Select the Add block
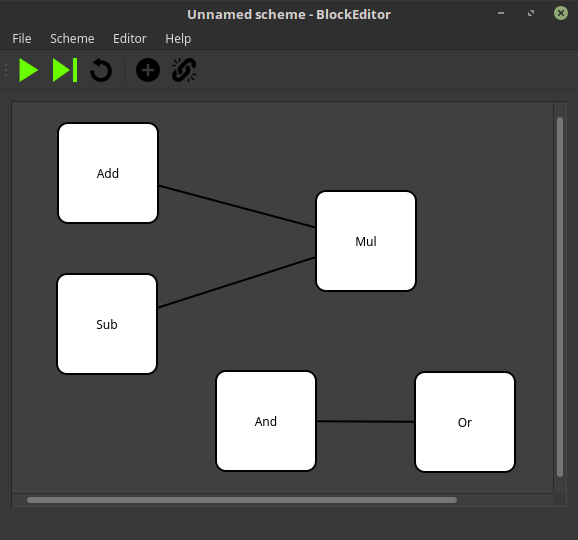Viewport: 578px width, 540px height. tap(108, 173)
